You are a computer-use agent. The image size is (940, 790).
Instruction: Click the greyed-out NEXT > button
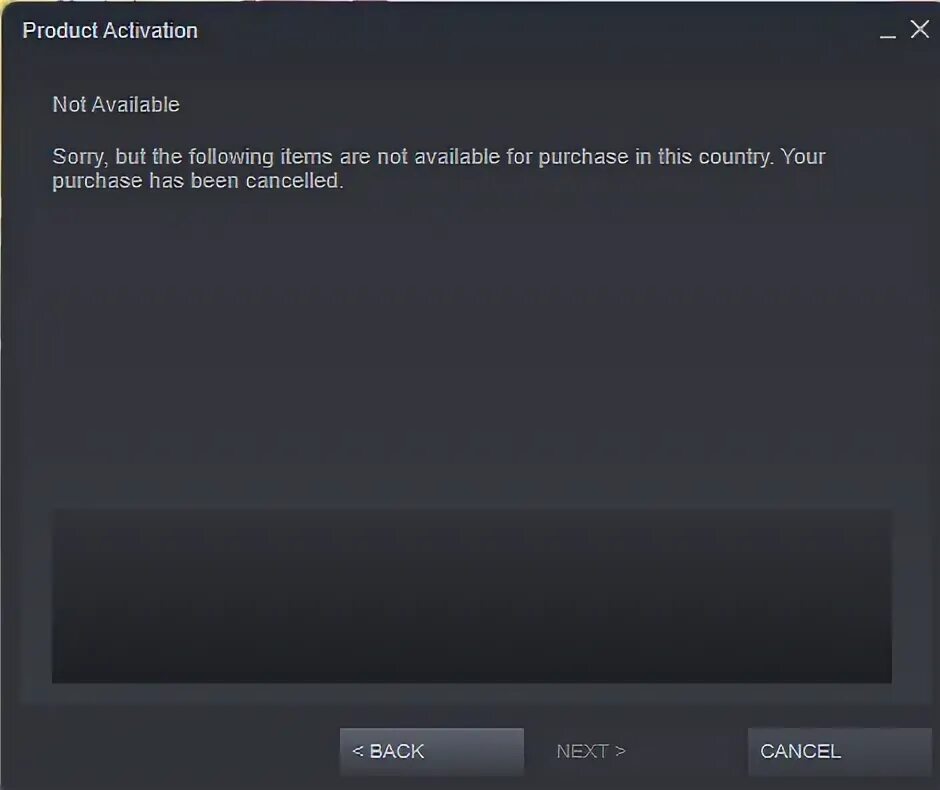590,751
